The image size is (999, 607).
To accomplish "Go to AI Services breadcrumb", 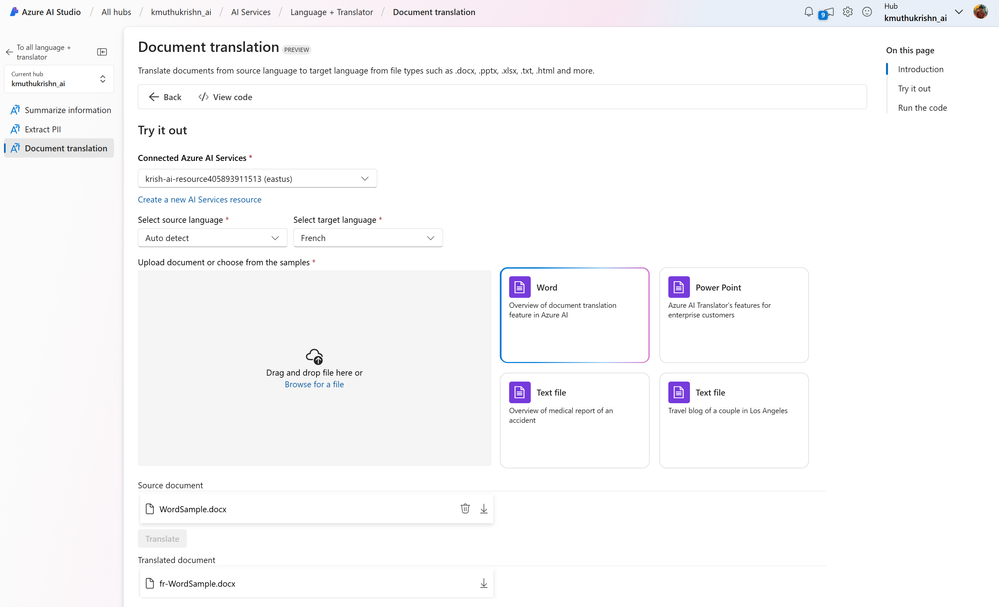I will coord(250,12).
